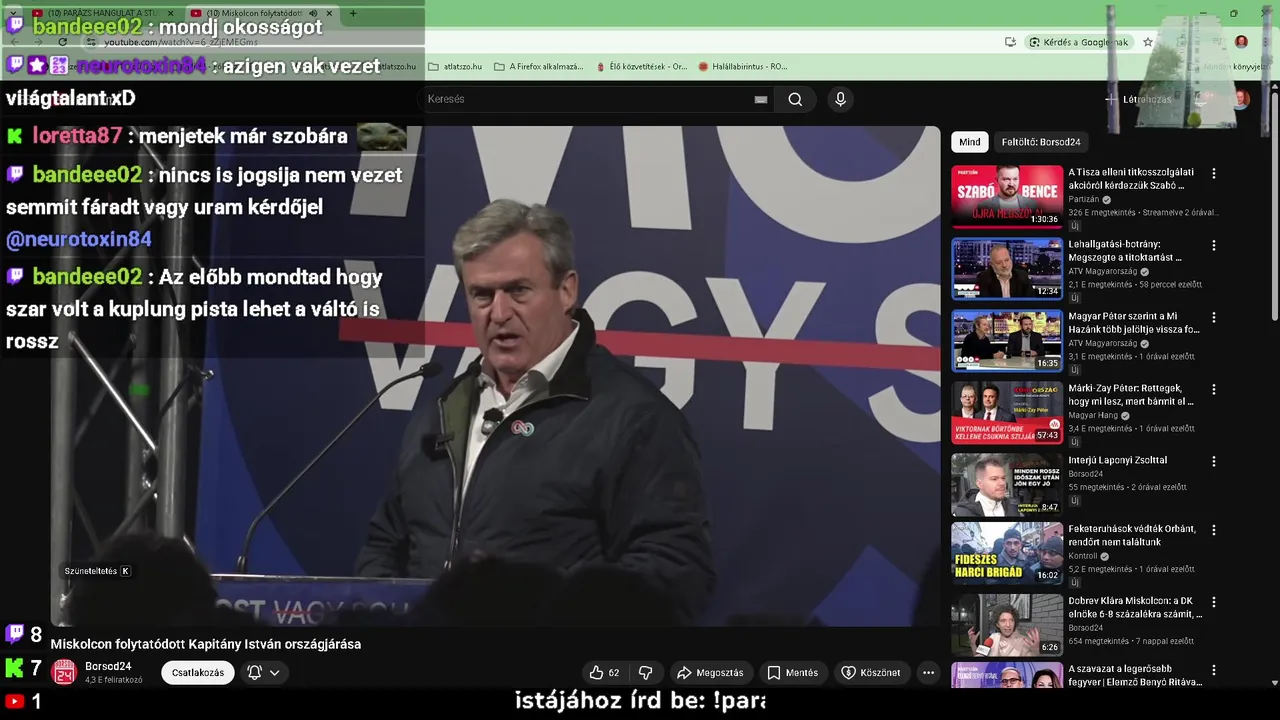Expand the notification bell dropdown
This screenshot has width=1280, height=720.
pos(264,673)
